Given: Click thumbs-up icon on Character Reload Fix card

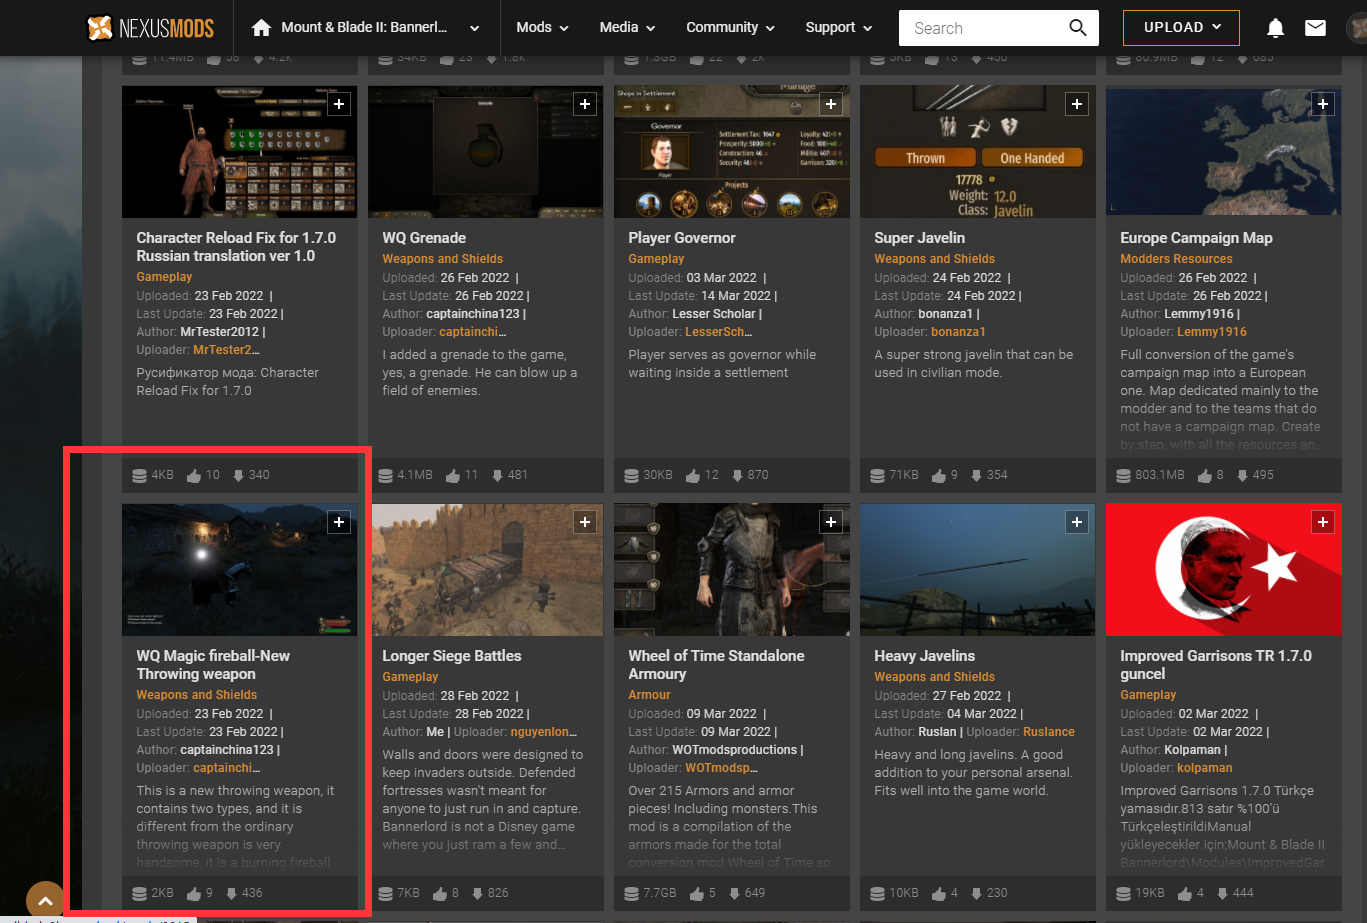Looking at the screenshot, I should pyautogui.click(x=194, y=475).
